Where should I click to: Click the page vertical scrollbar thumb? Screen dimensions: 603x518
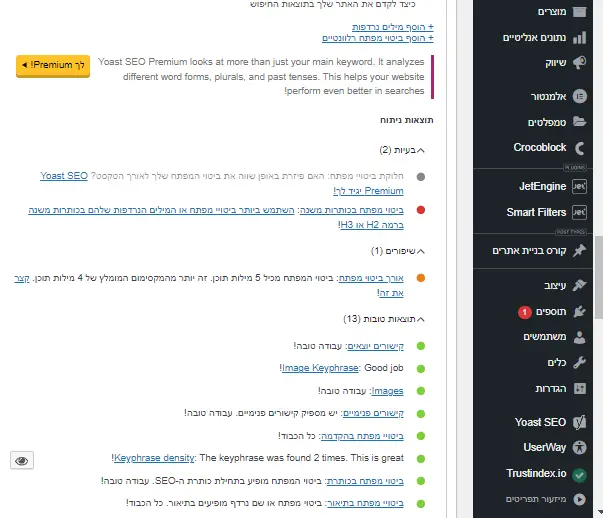pyautogui.click(x=599, y=277)
